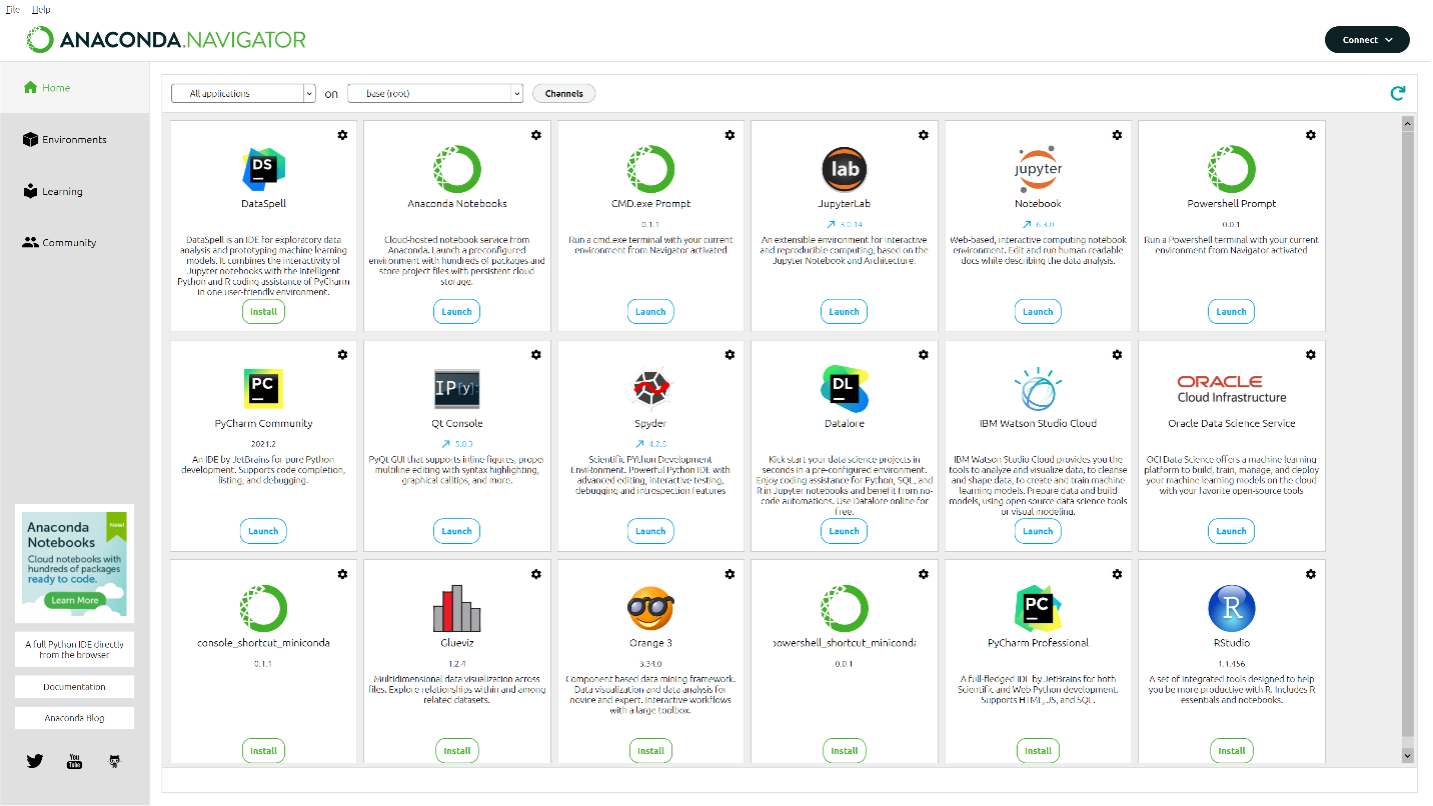
Task: Open the Documentation link
Action: [x=74, y=687]
